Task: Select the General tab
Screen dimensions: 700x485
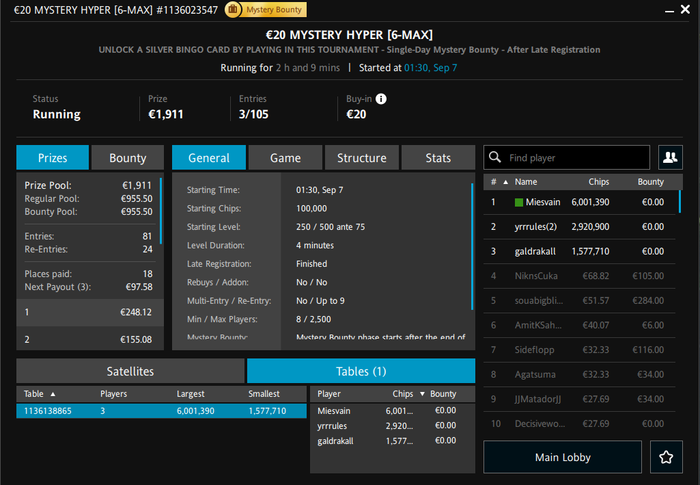Action: click(209, 158)
